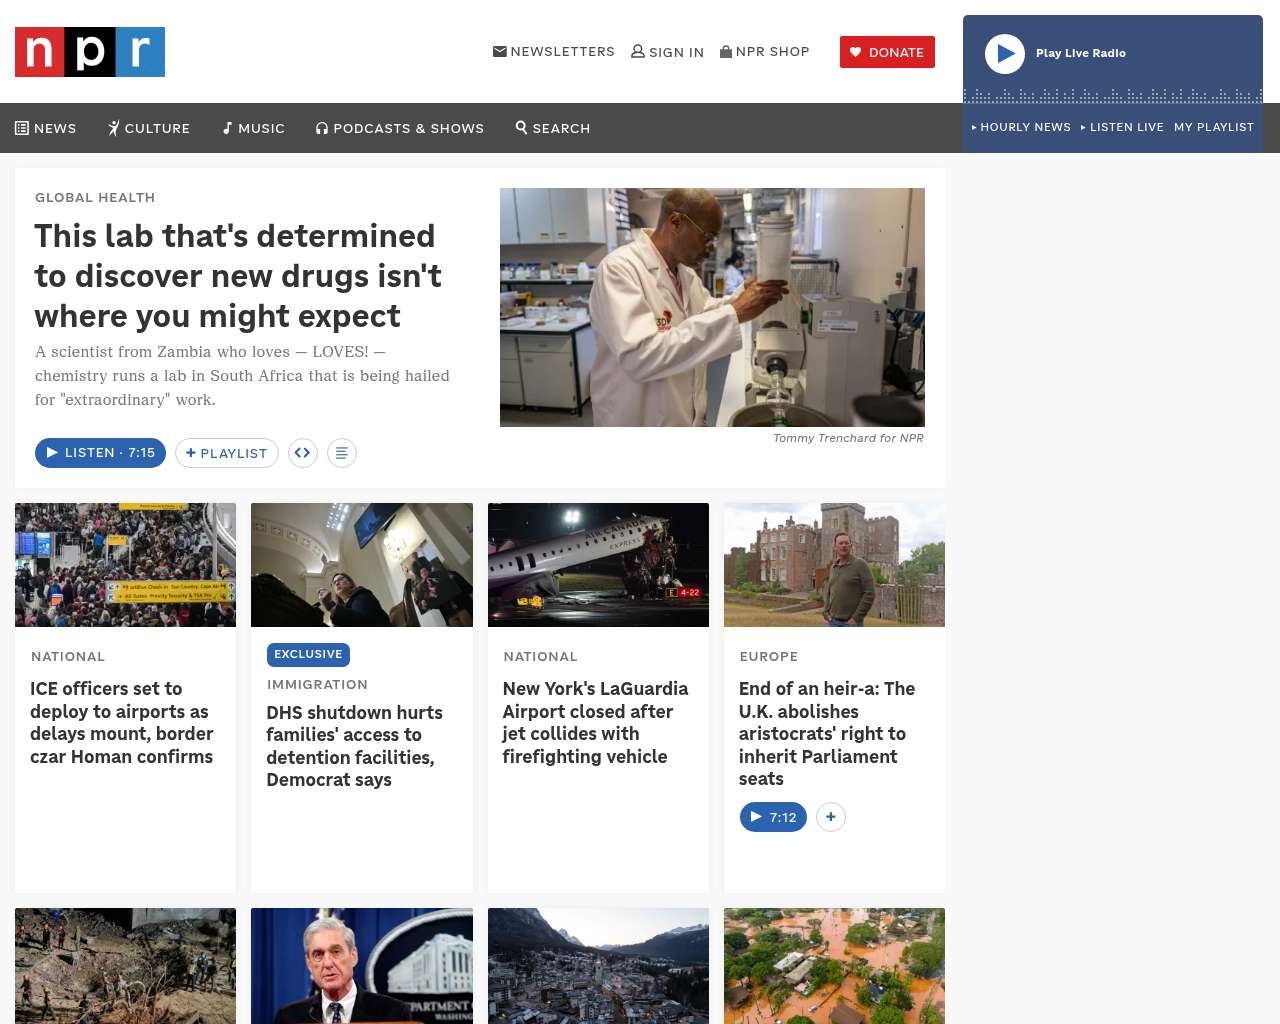Read End of an heir-a headline
The image size is (1280, 1024).
(x=827, y=734)
